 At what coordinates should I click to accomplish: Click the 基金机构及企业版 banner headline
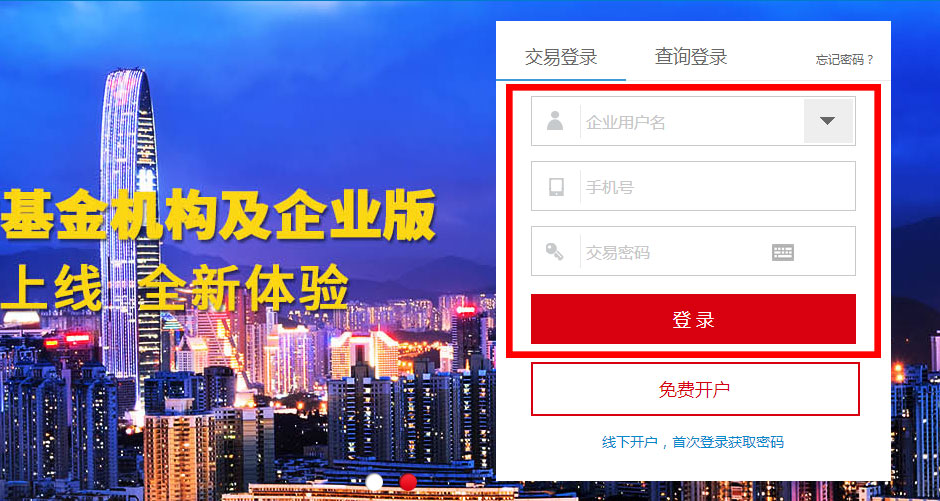217,215
